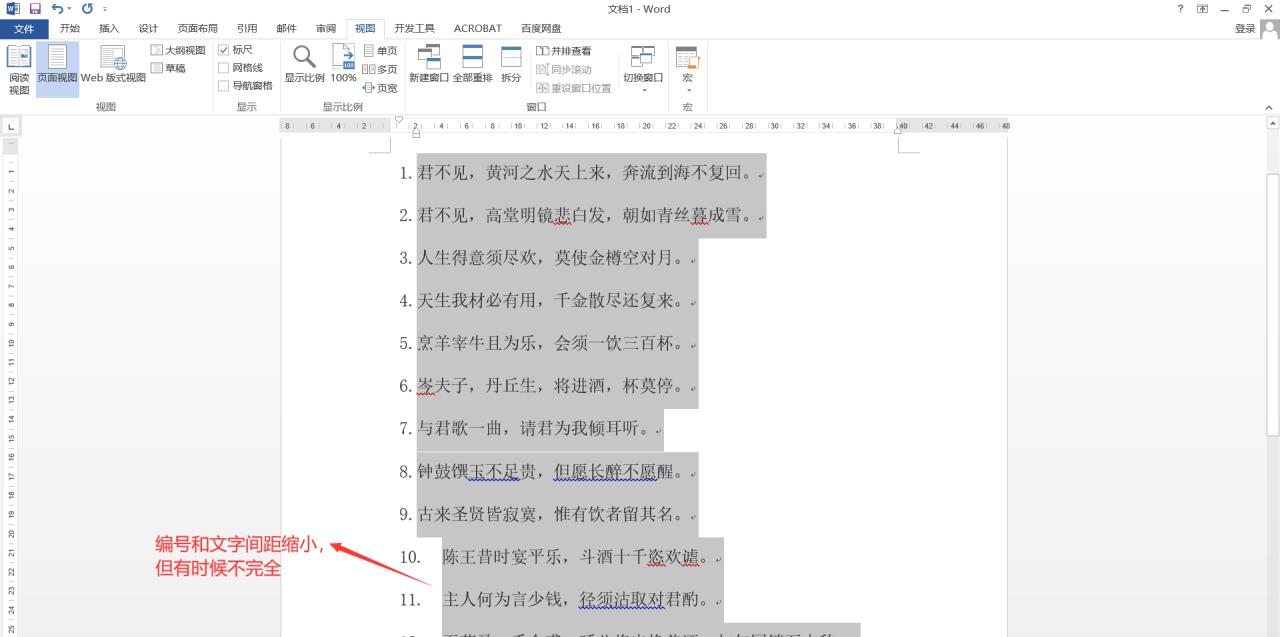Set zoom to 100% button
Screen dimensions: 1280x637
pos(343,65)
